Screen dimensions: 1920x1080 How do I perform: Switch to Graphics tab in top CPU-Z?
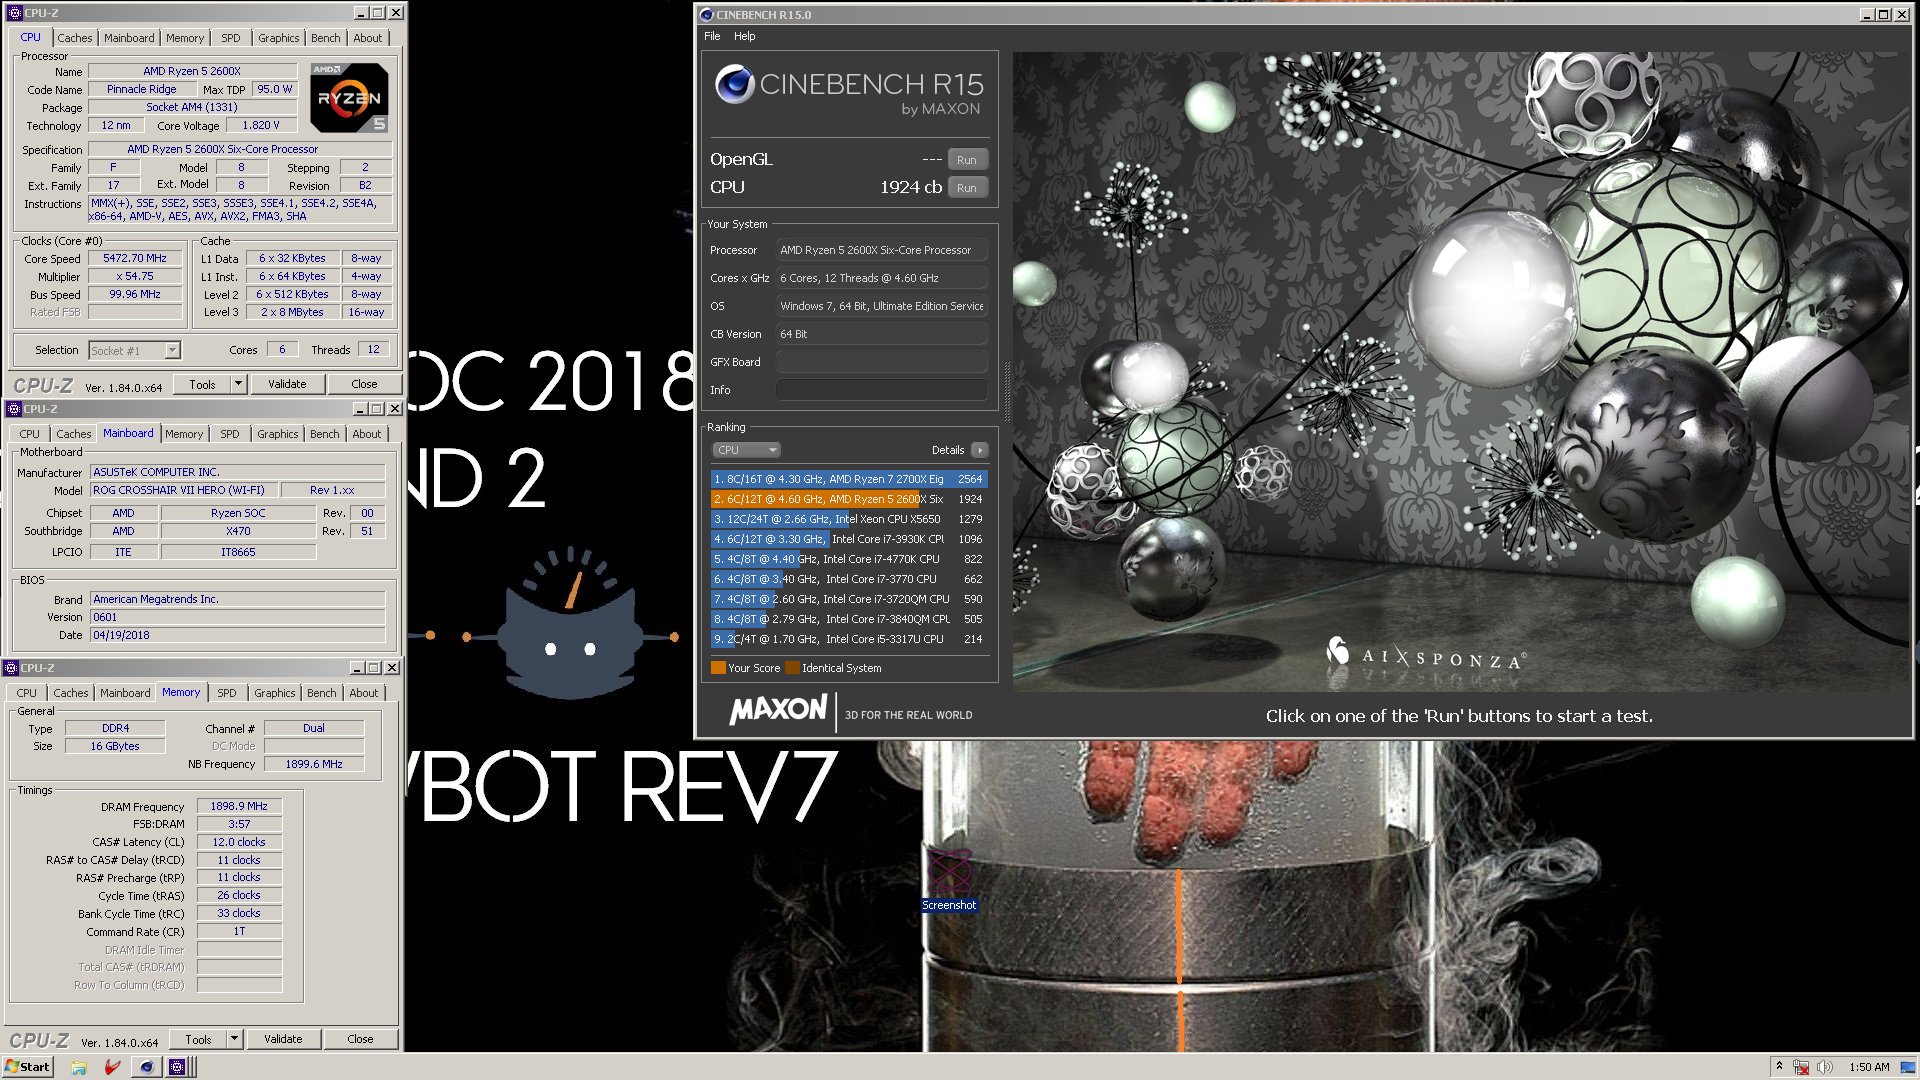279,38
